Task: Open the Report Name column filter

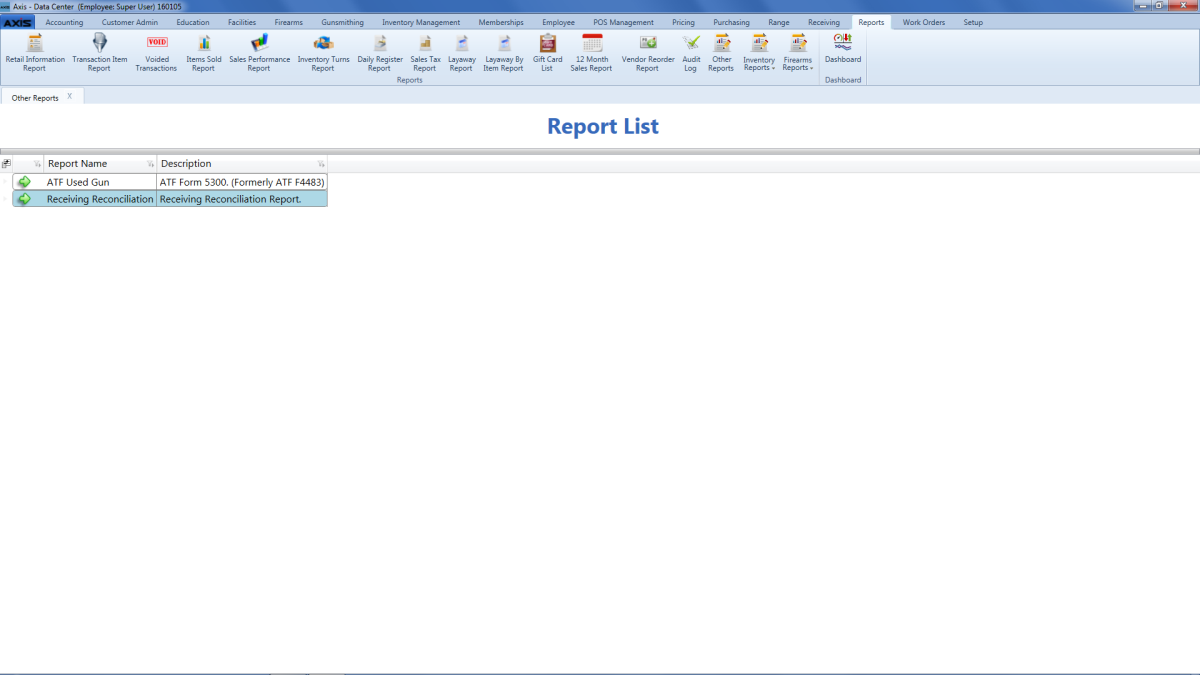Action: 150,164
